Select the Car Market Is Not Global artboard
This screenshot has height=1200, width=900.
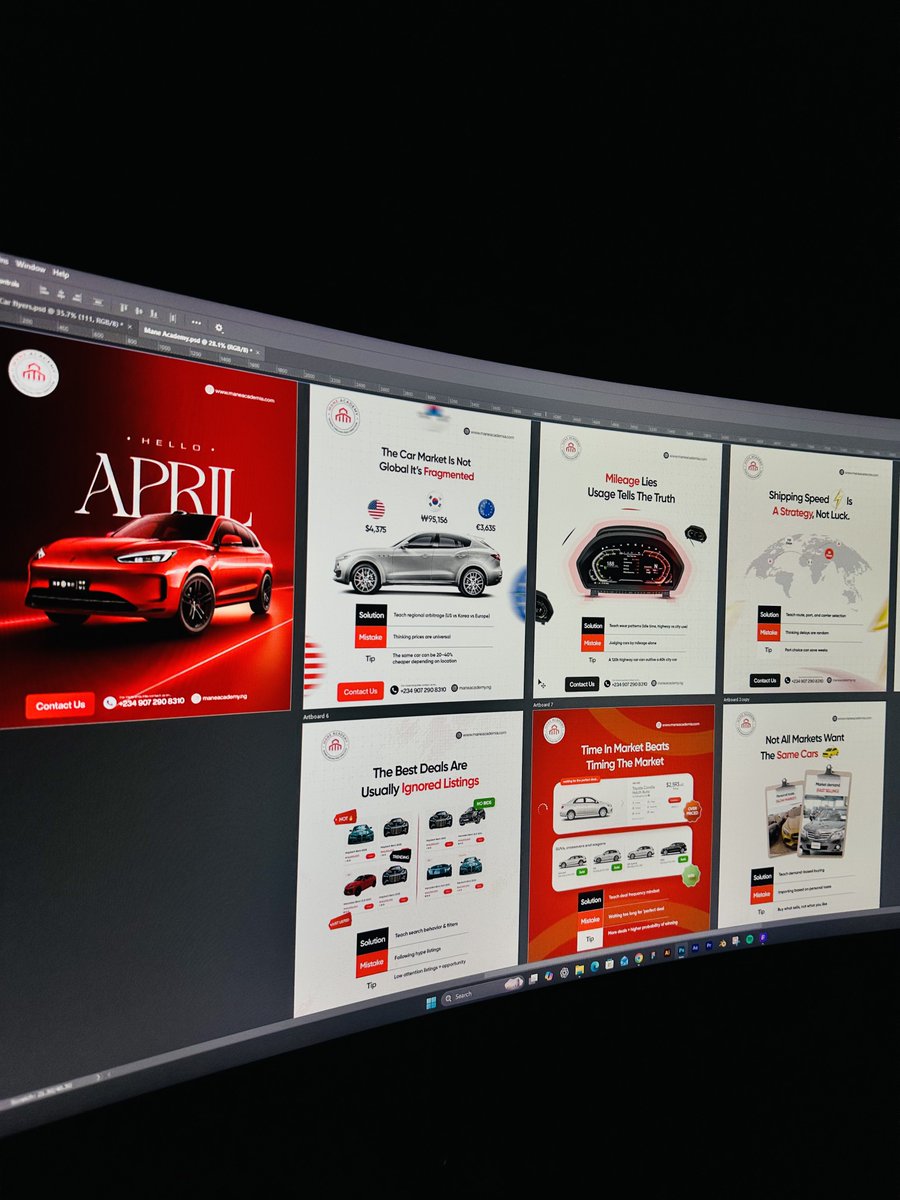(x=415, y=545)
